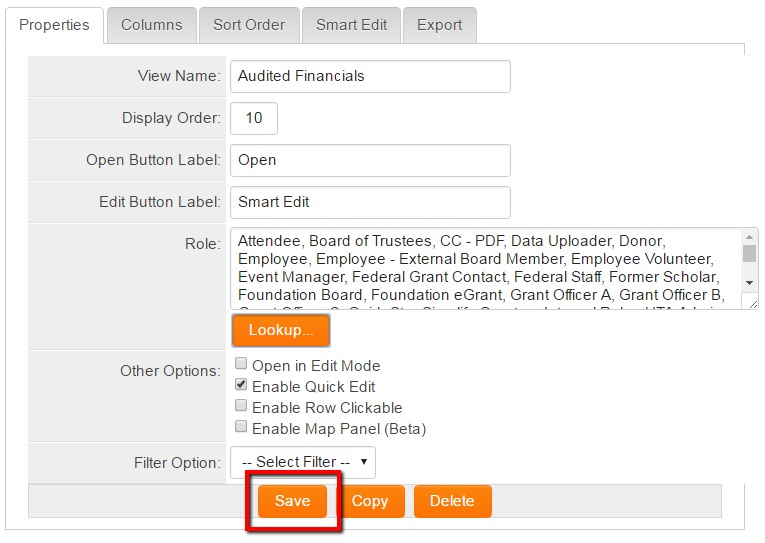Switch to the Columns tab
This screenshot has height=543, width=765.
tap(152, 25)
